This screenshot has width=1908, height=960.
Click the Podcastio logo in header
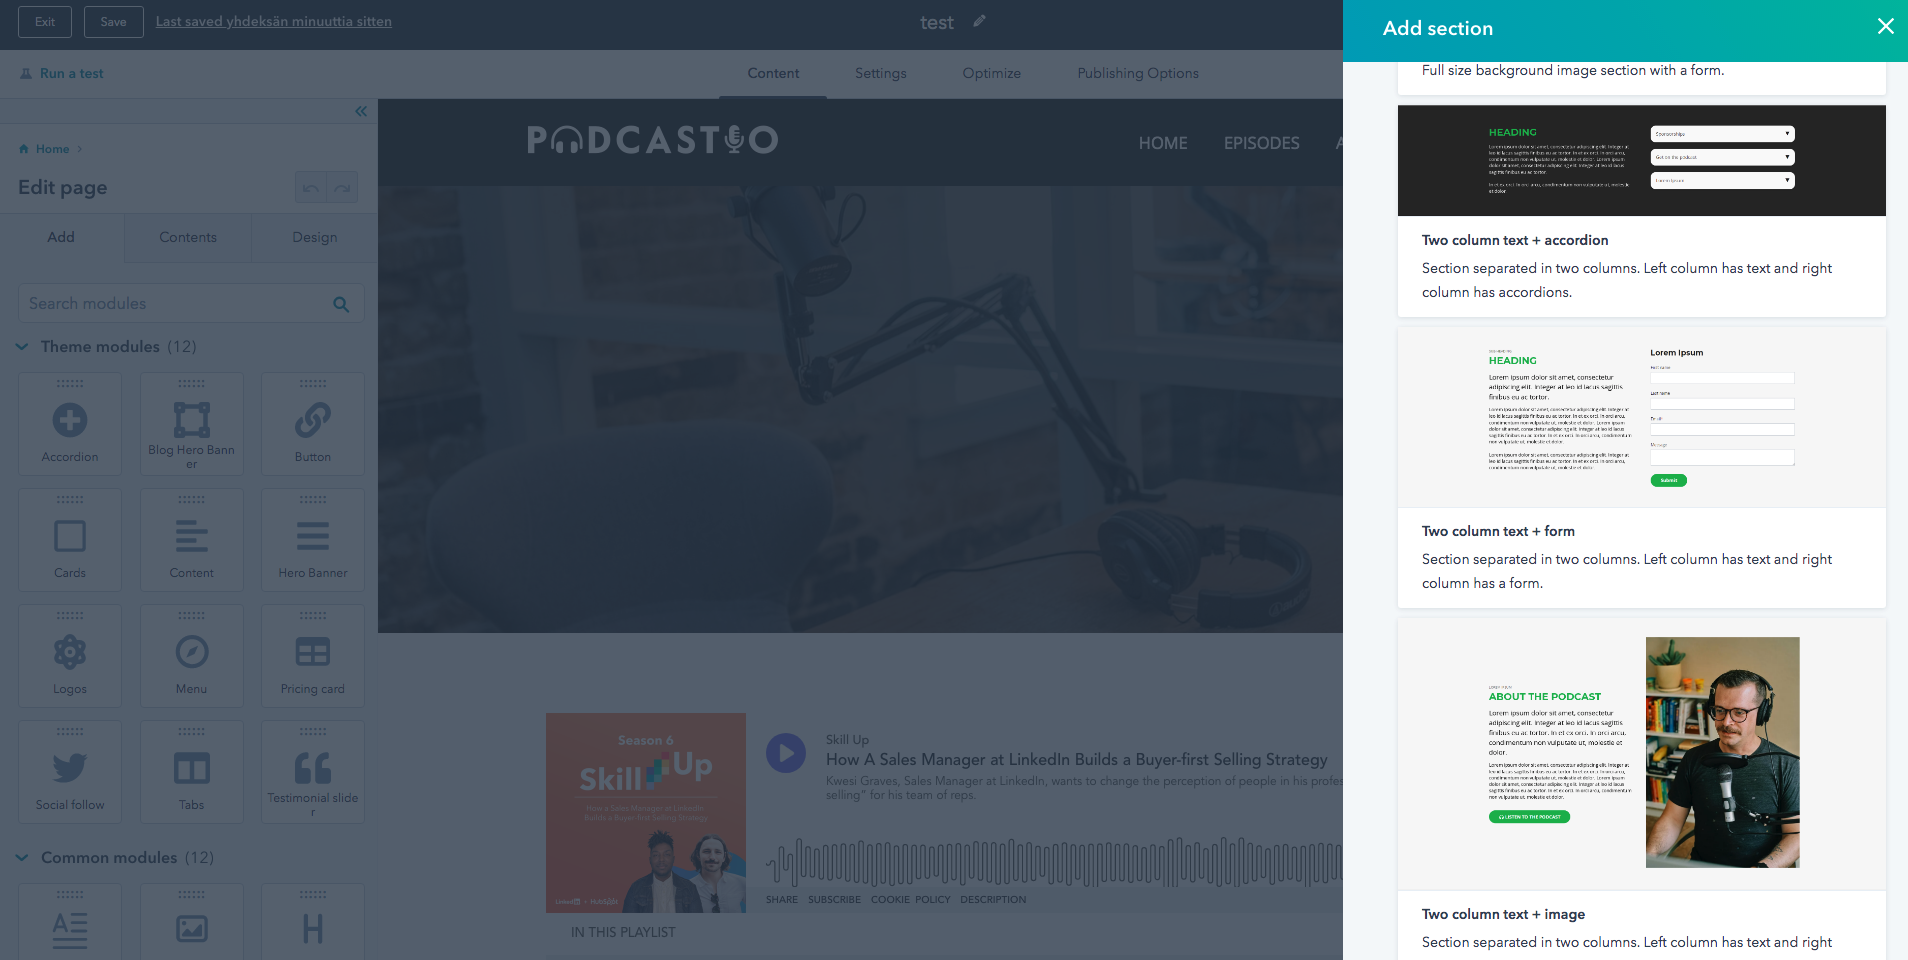[x=652, y=140]
